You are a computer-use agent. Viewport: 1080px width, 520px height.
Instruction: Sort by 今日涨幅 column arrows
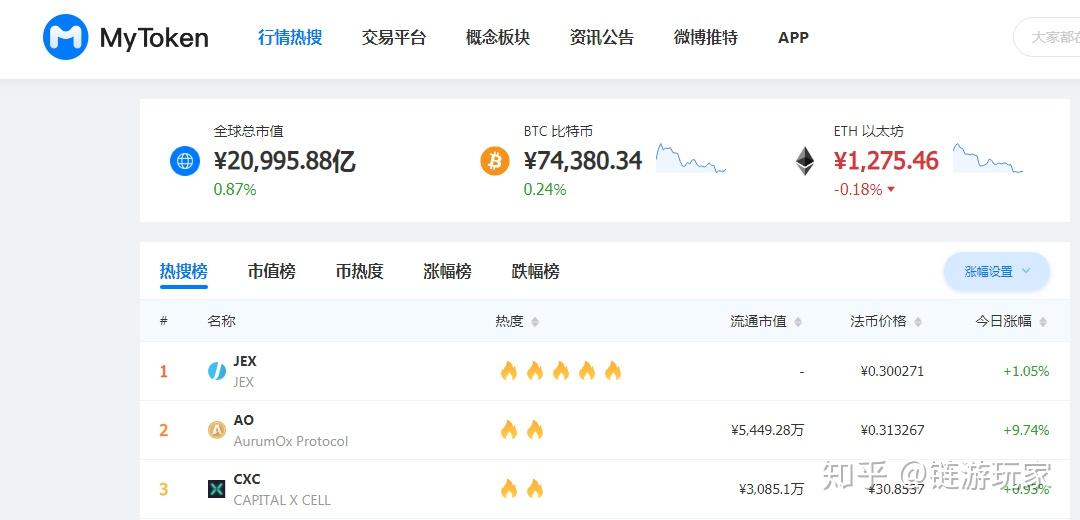pyautogui.click(x=1043, y=322)
